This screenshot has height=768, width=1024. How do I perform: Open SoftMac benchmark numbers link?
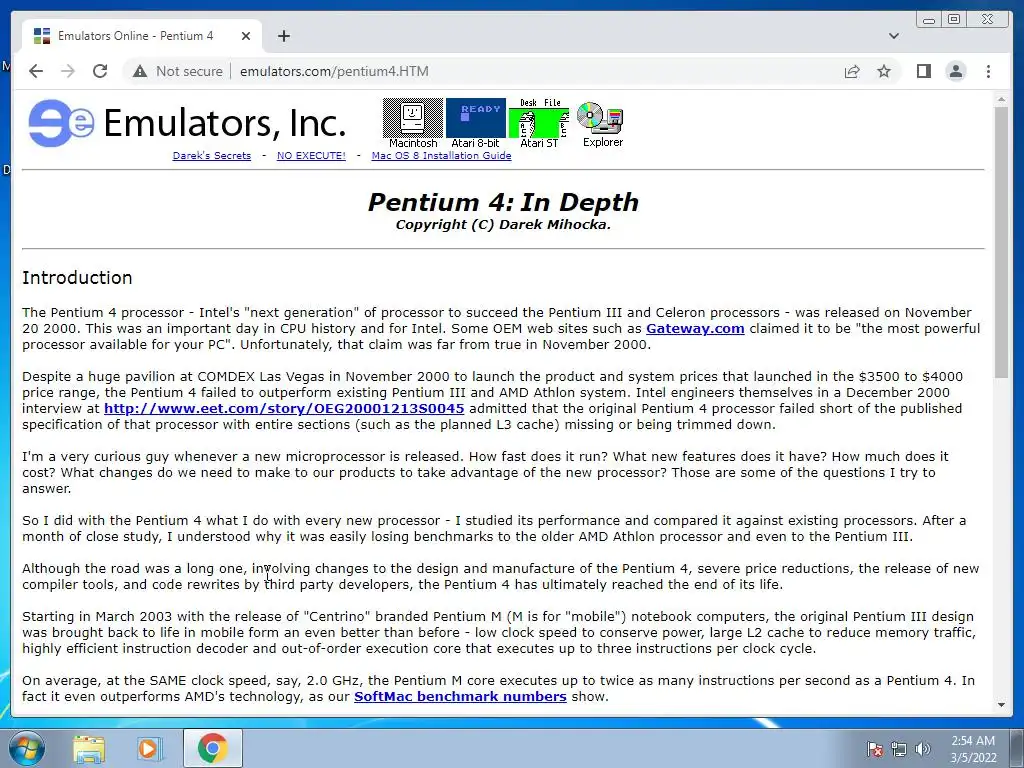click(460, 697)
